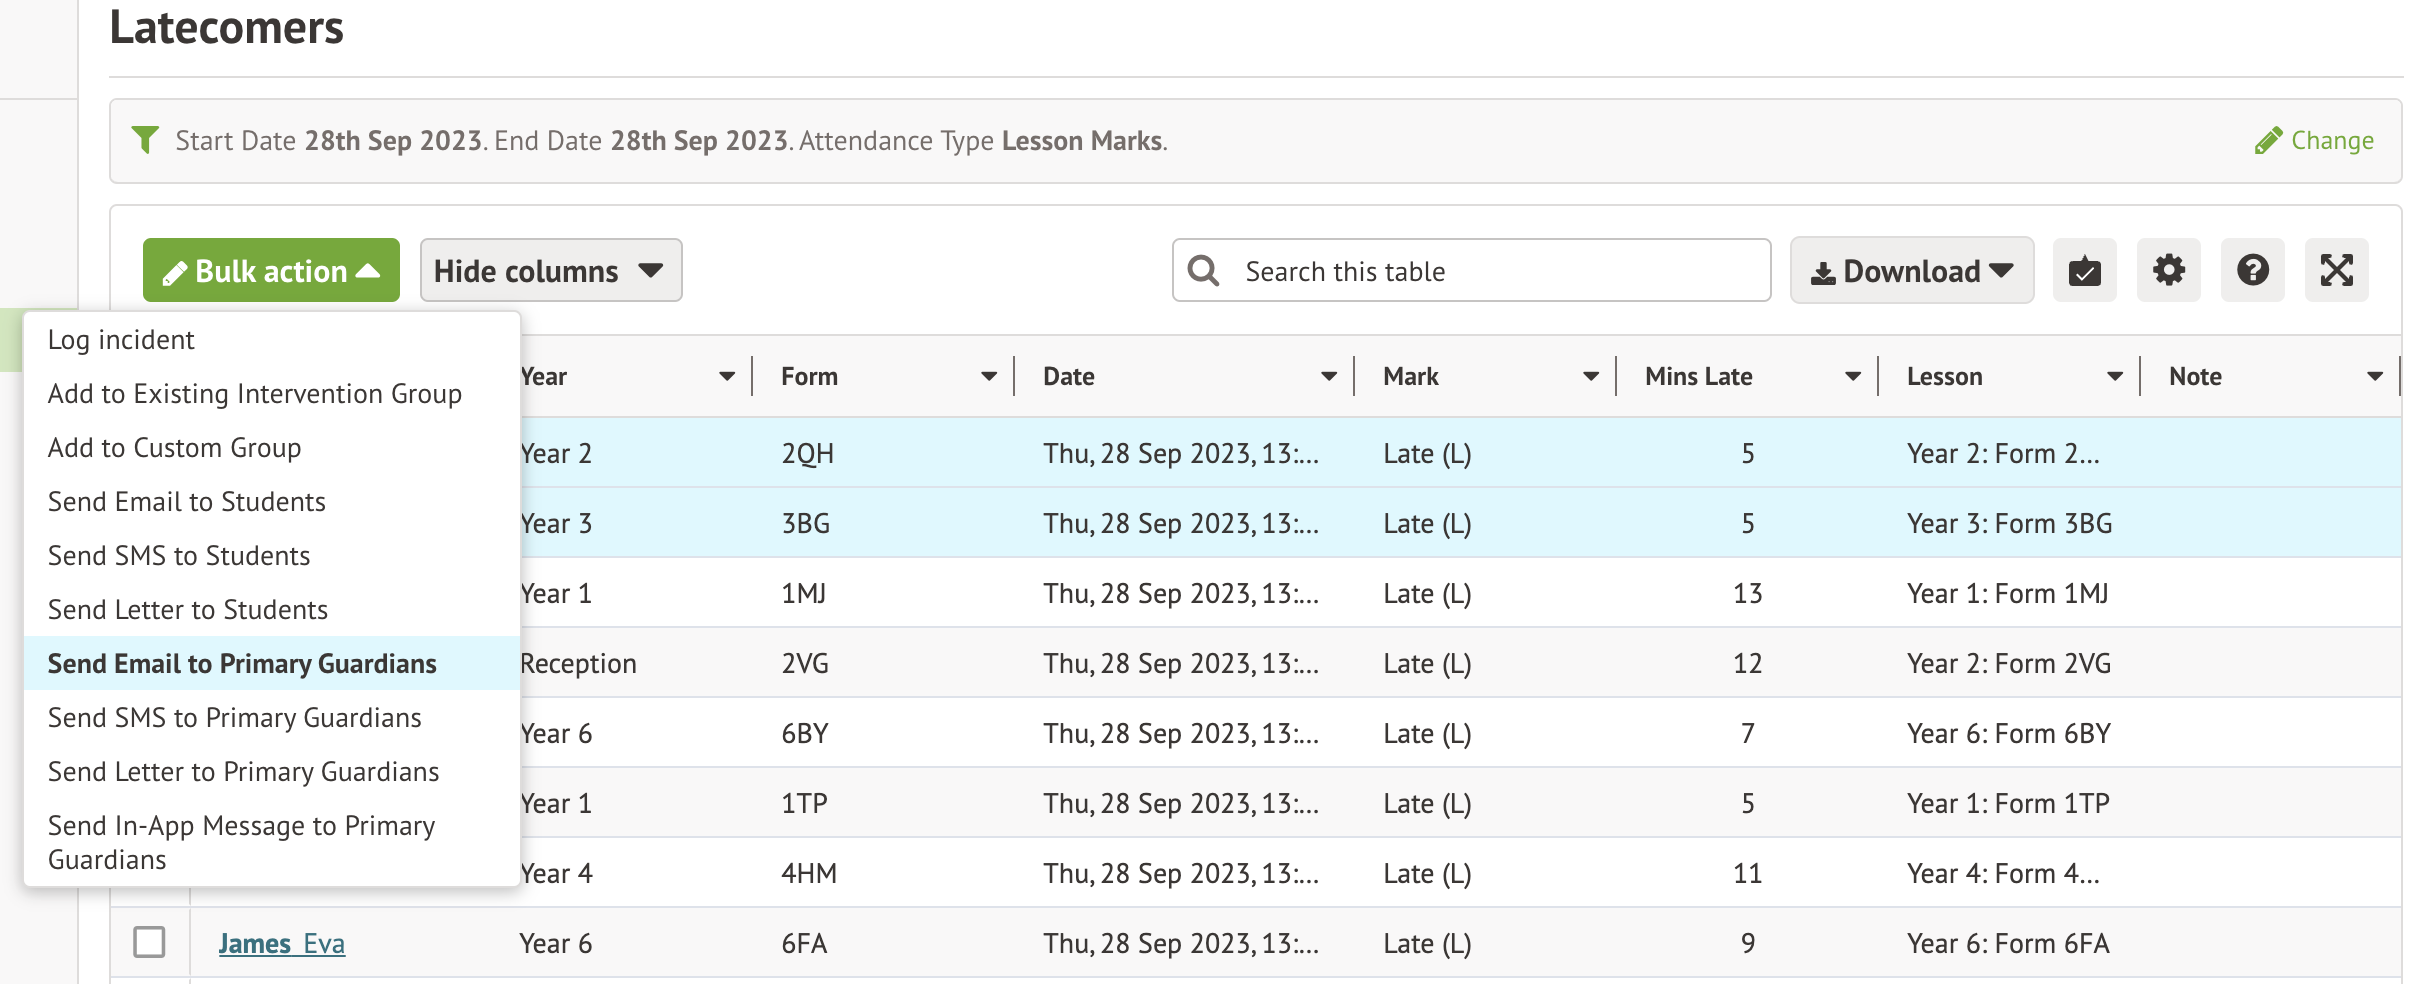This screenshot has height=984, width=2422.
Task: Open the Download dropdown menu
Action: tap(1911, 271)
